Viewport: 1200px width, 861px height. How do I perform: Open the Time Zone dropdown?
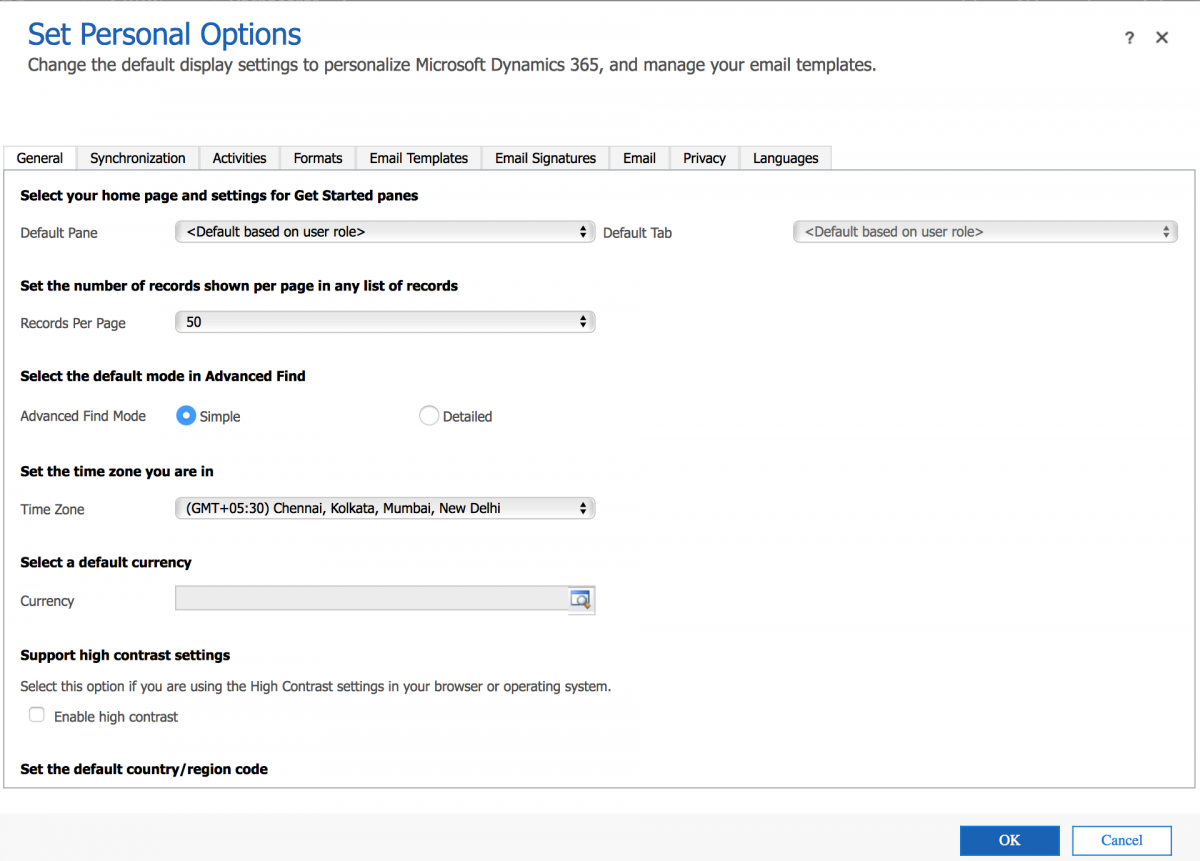coord(385,507)
